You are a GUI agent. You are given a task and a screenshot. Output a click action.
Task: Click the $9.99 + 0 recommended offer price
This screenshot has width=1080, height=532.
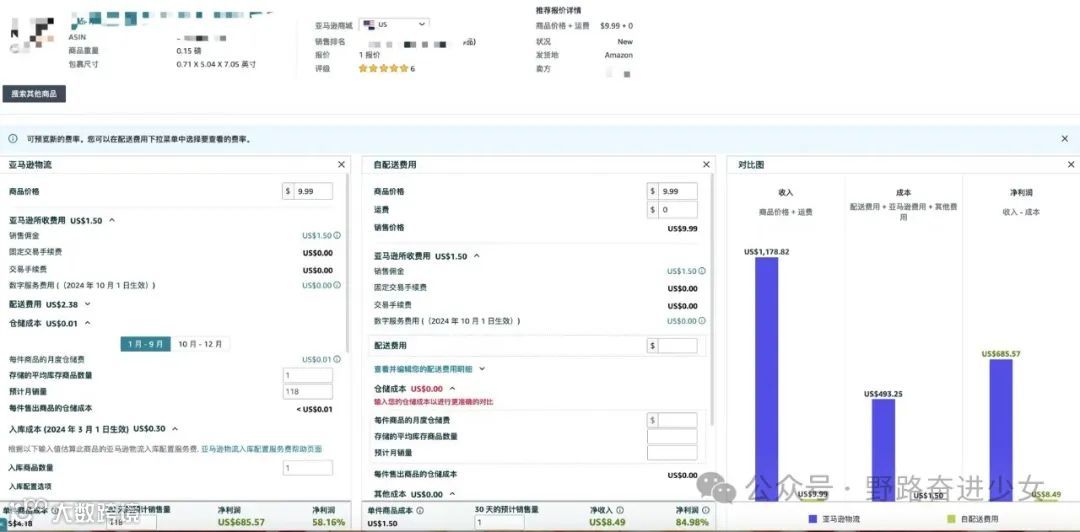pos(616,25)
